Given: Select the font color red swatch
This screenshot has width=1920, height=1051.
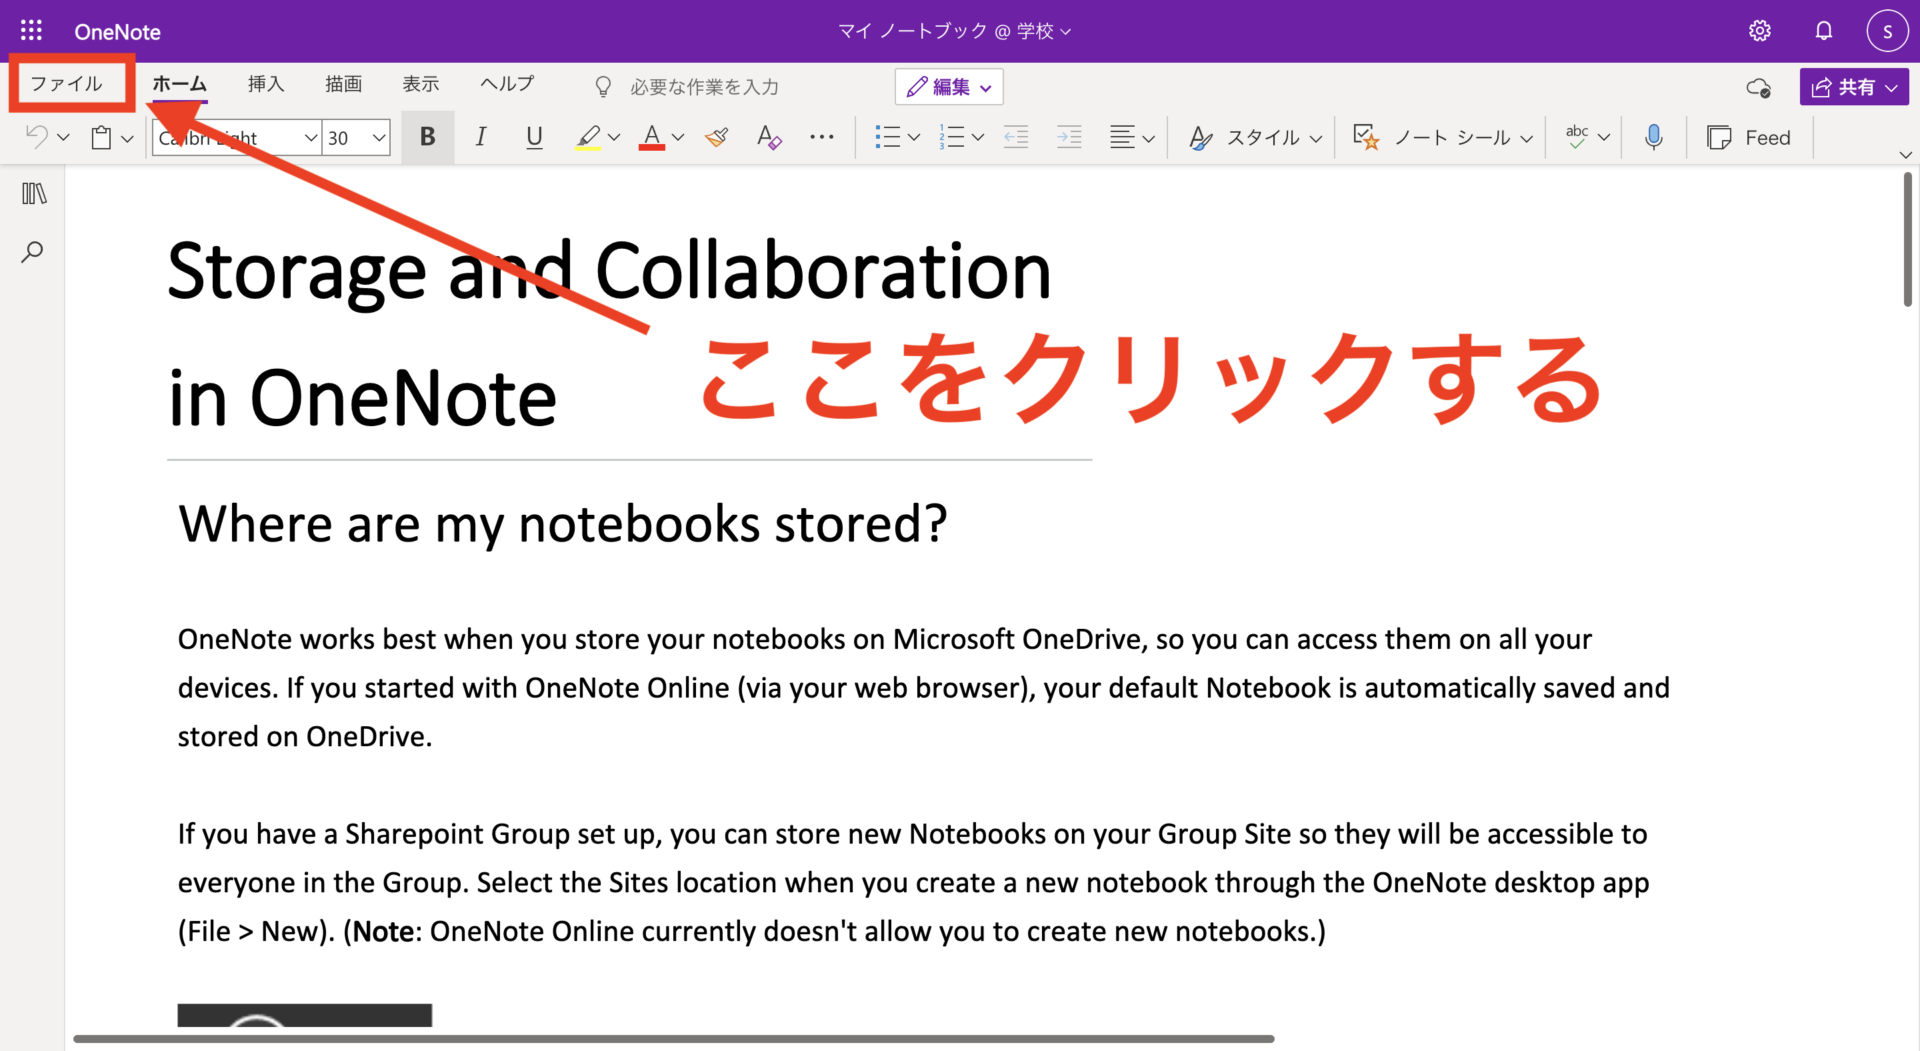Looking at the screenshot, I should pos(652,137).
